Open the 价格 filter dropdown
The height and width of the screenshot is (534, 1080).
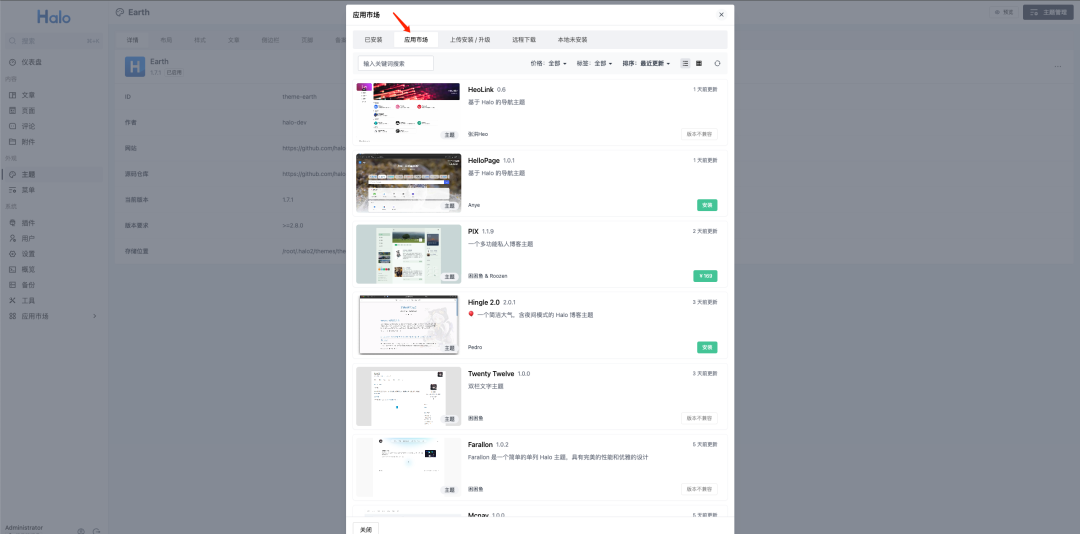548,63
